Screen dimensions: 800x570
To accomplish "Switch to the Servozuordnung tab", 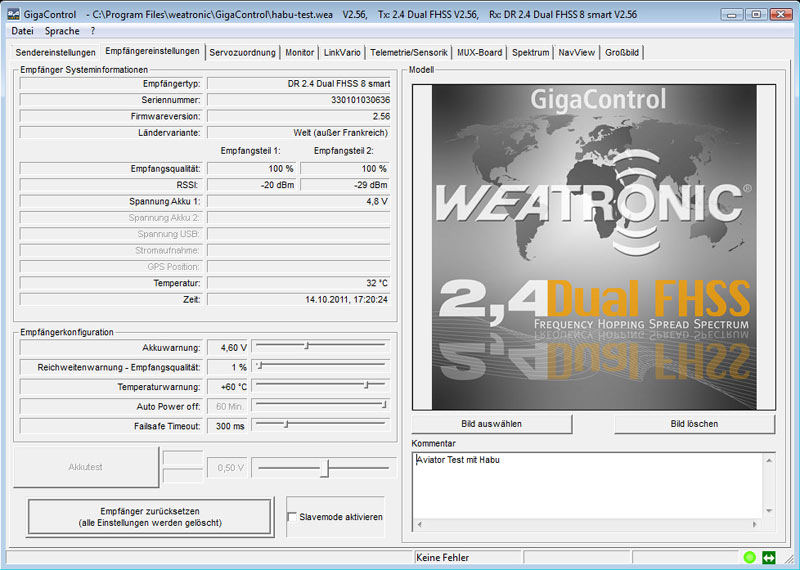I will click(x=242, y=53).
